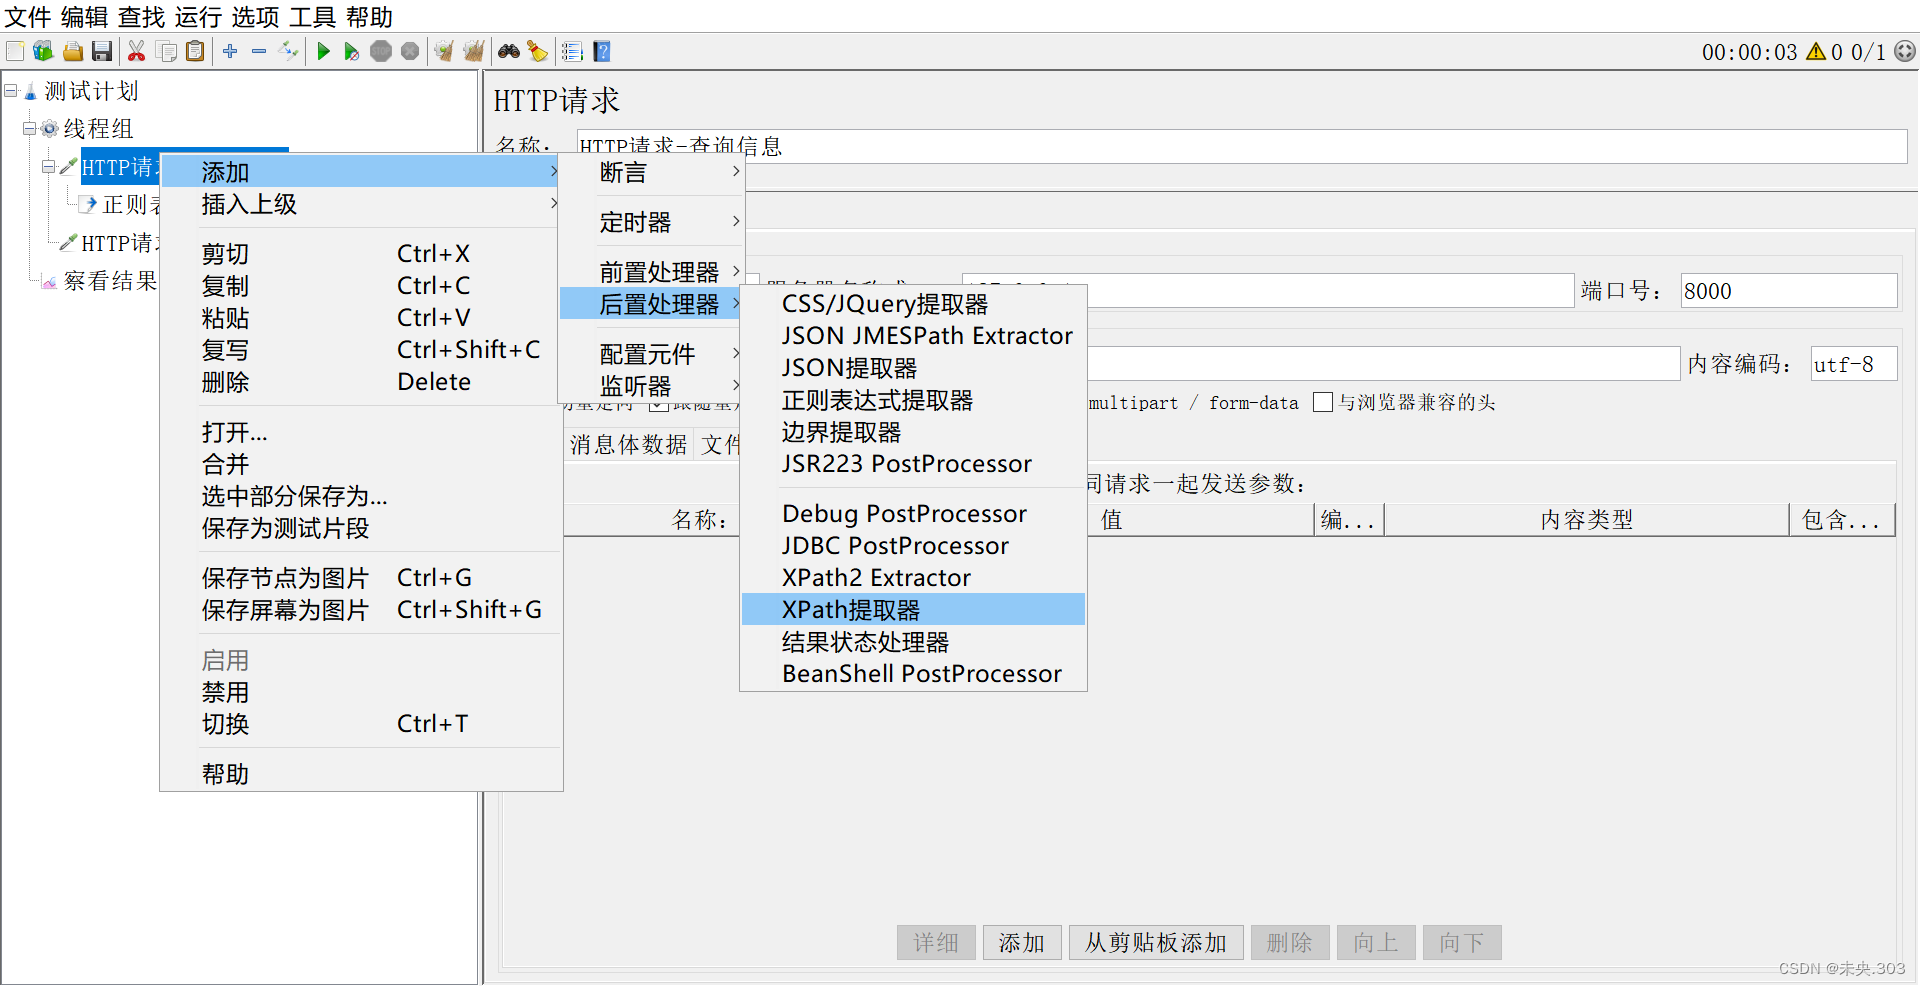The width and height of the screenshot is (1920, 986).
Task: Expand the 插入上级 submenu
Action: coord(360,204)
